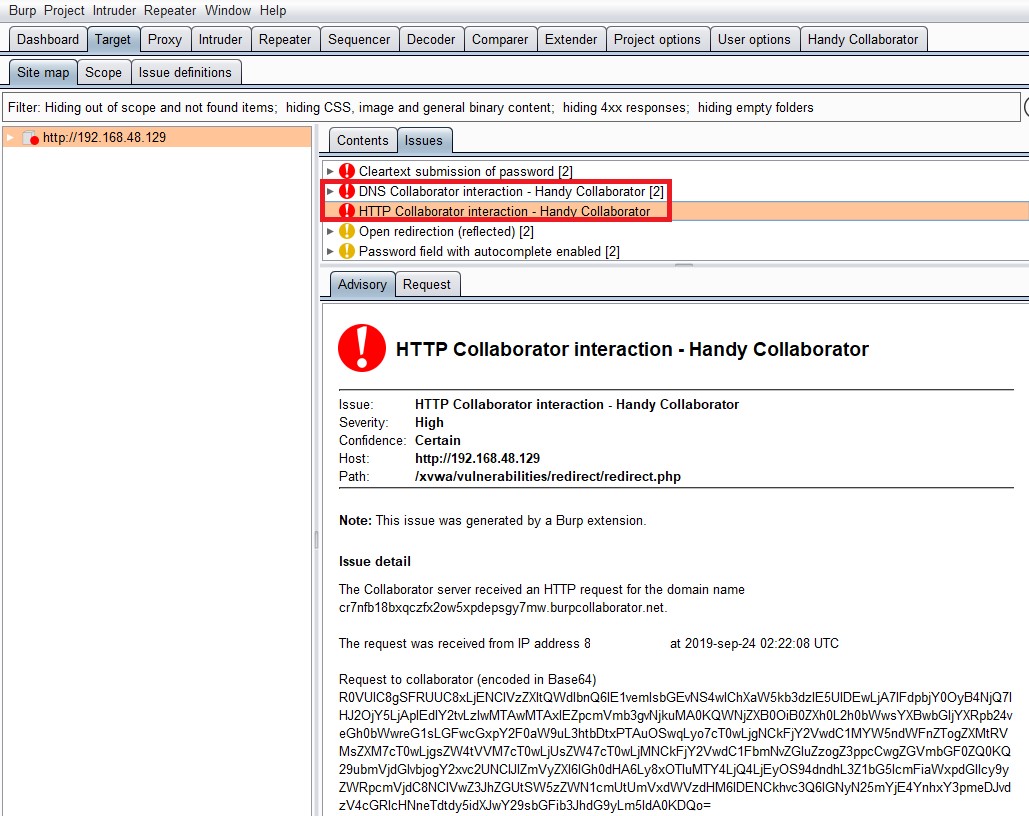This screenshot has width=1029, height=816.
Task: Open the Project options tab
Action: (x=658, y=39)
